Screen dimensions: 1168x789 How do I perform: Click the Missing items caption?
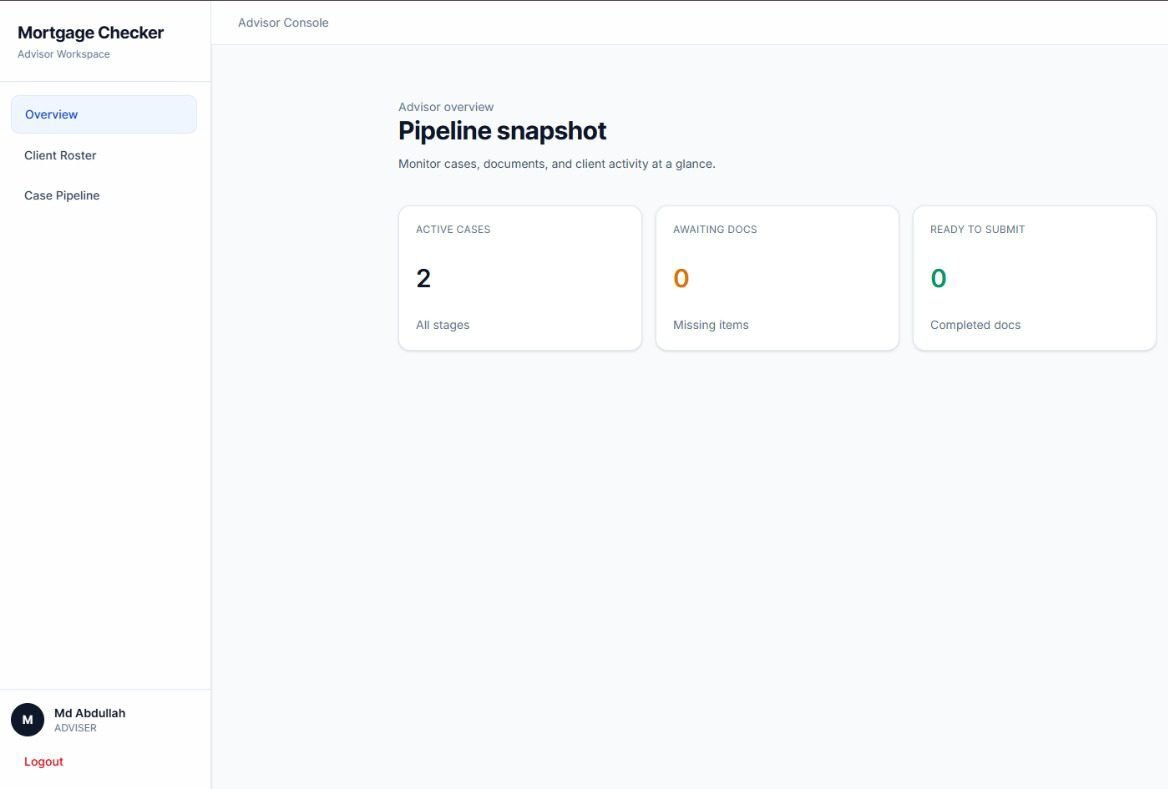711,325
